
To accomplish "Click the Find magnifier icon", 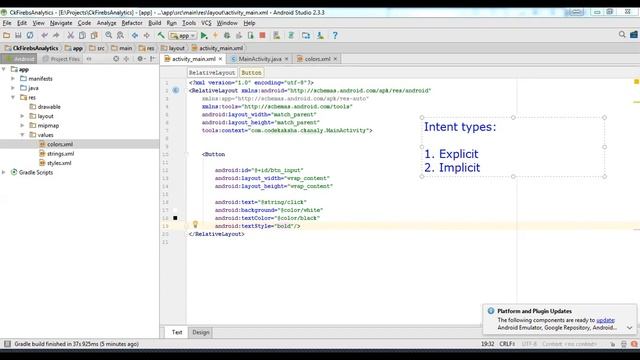I will 108,36.
